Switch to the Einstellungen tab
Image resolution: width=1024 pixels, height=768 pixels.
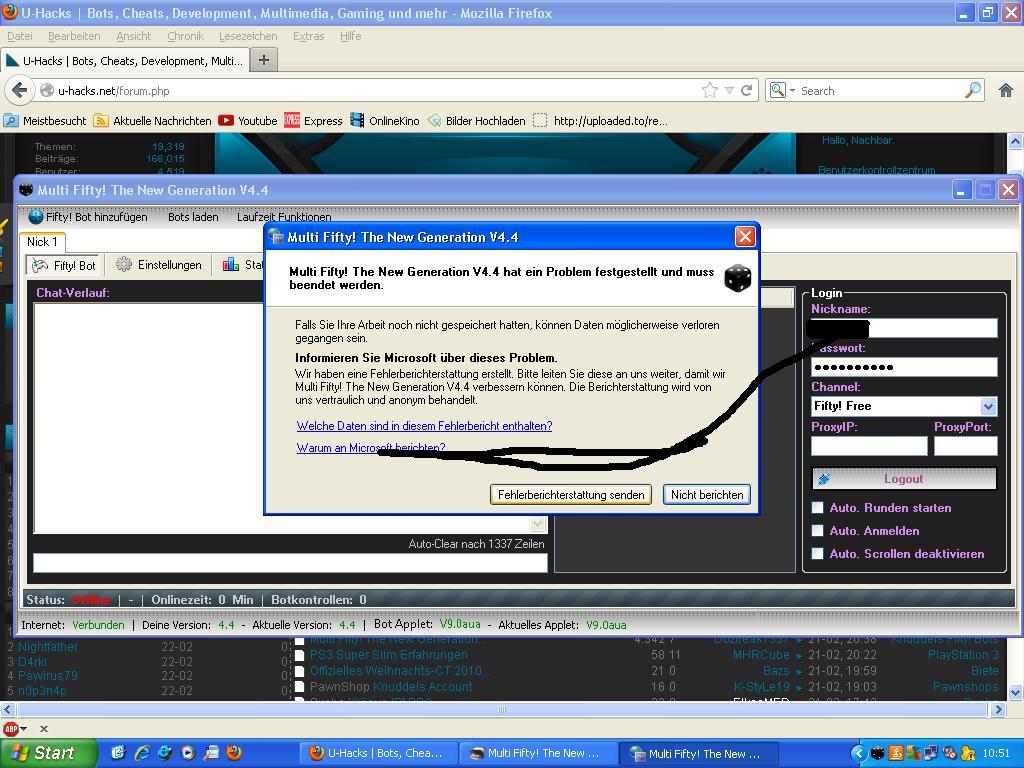pos(159,265)
